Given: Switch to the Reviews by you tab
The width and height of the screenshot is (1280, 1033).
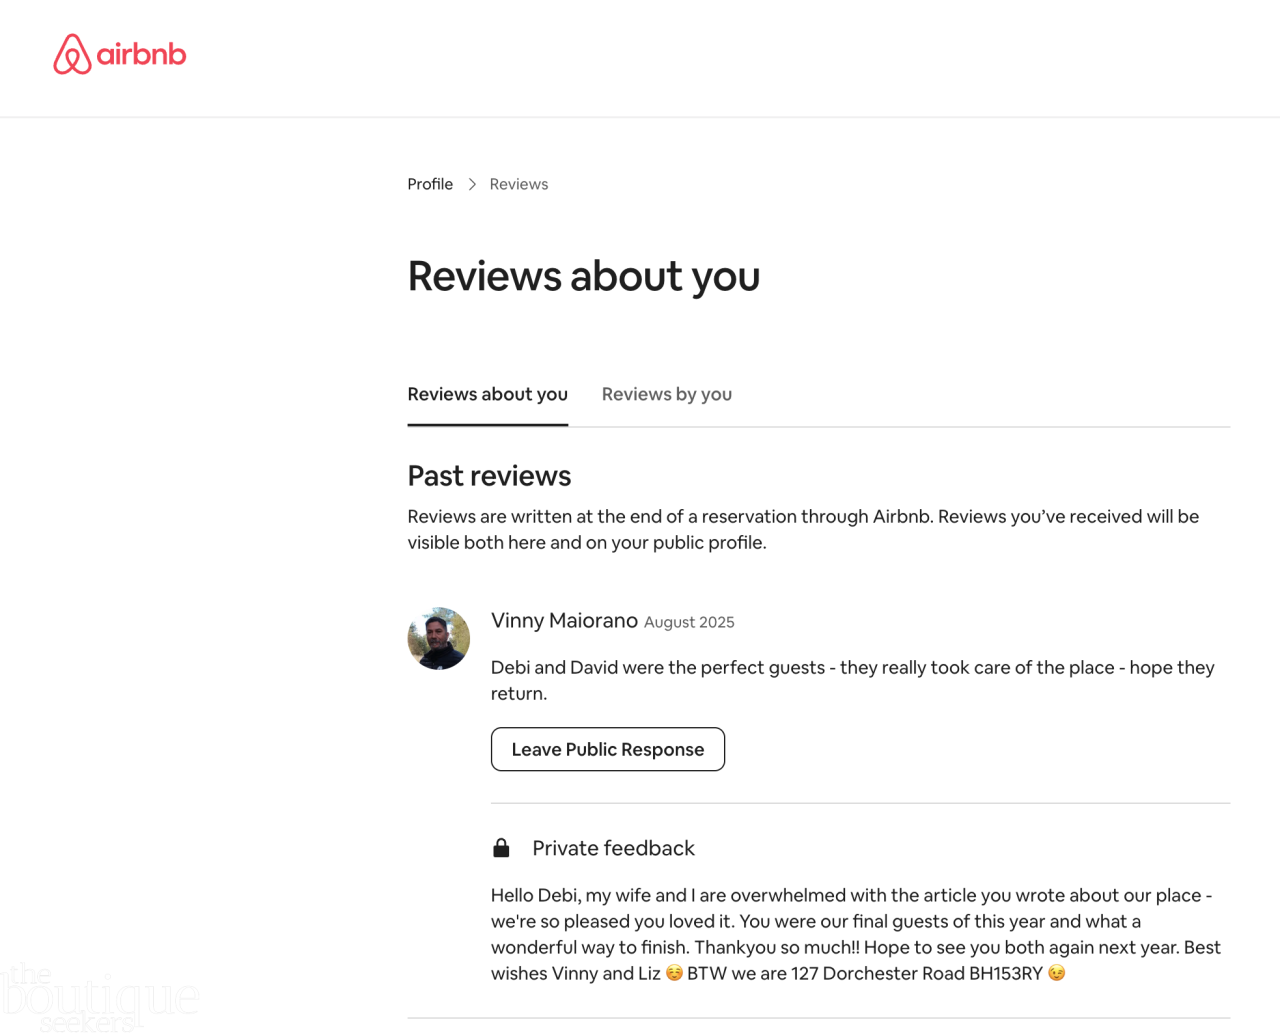Looking at the screenshot, I should click(666, 394).
